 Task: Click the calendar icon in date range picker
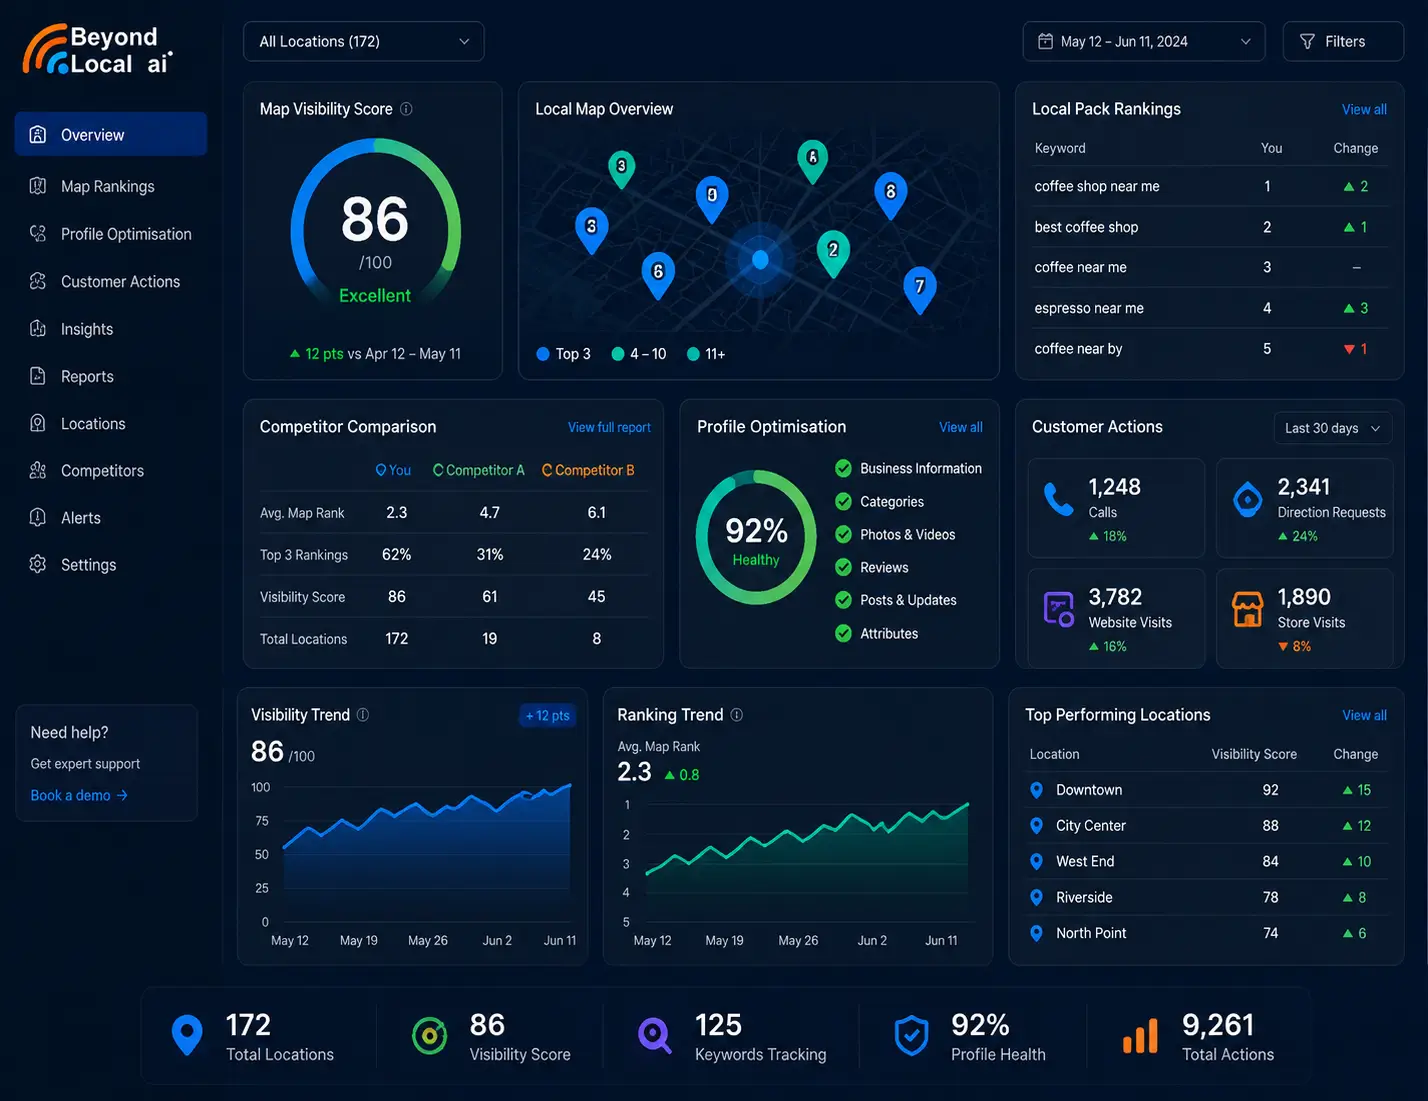(1045, 41)
